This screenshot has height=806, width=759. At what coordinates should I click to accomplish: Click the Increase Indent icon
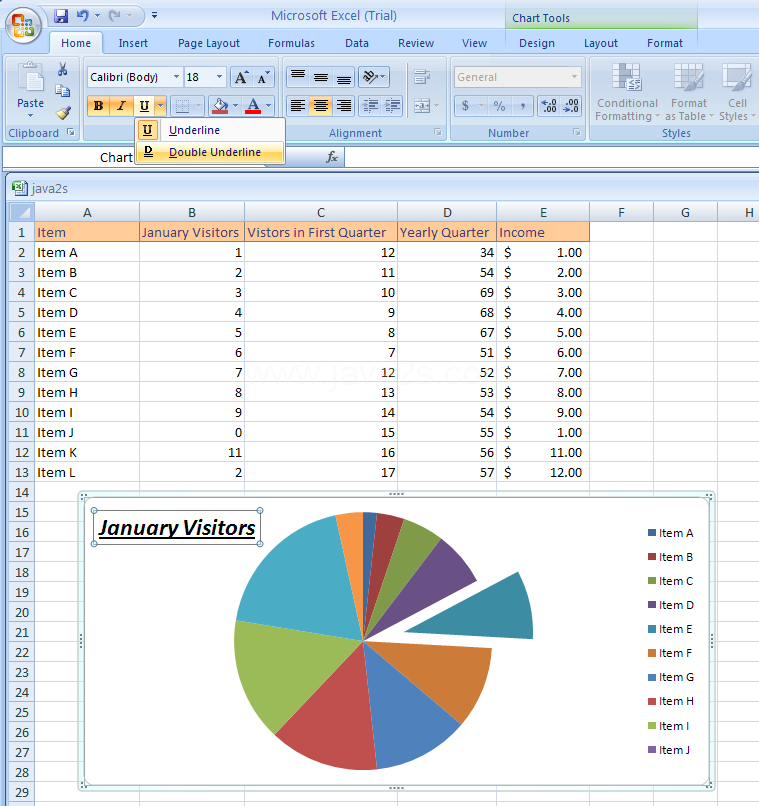click(x=393, y=106)
